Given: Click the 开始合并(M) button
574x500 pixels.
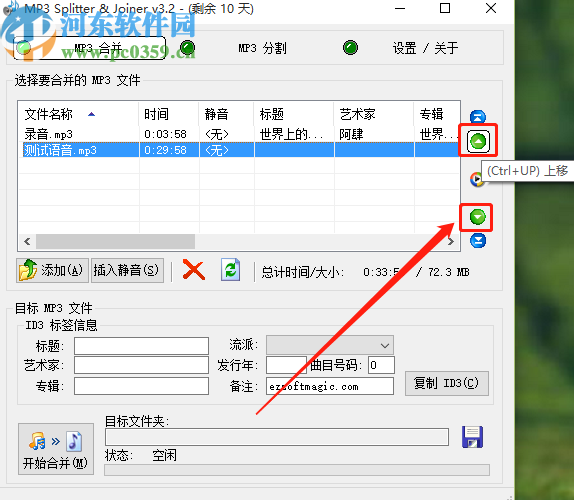Looking at the screenshot, I should point(56,449).
